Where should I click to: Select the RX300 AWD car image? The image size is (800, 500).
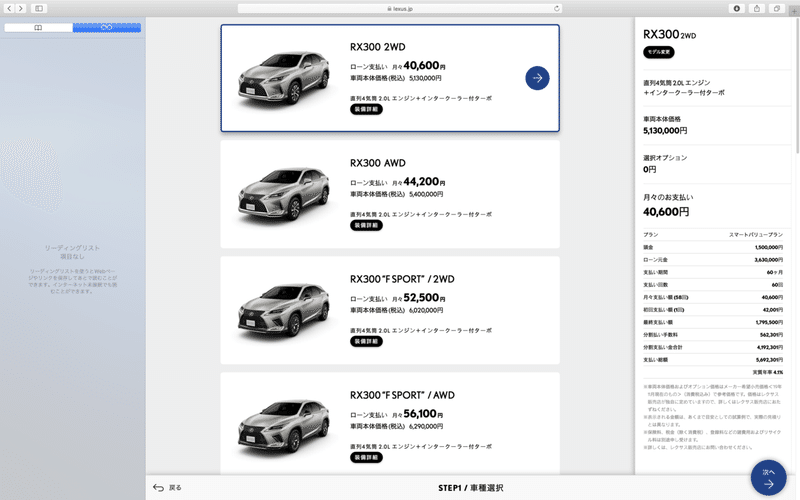(284, 195)
